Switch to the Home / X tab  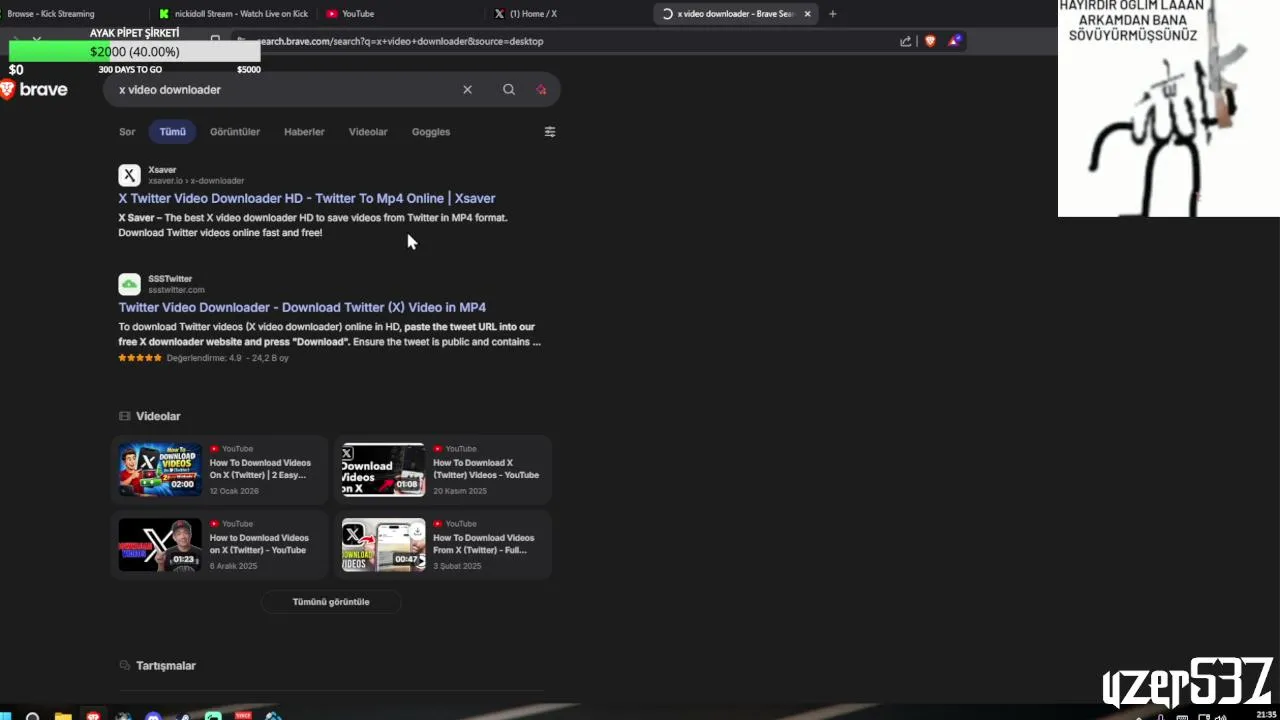click(568, 14)
